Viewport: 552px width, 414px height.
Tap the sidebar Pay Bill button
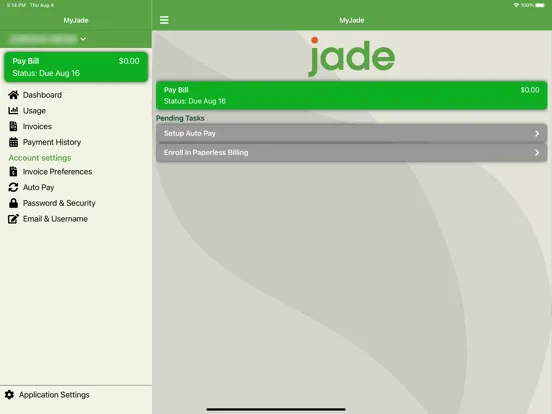point(76,67)
